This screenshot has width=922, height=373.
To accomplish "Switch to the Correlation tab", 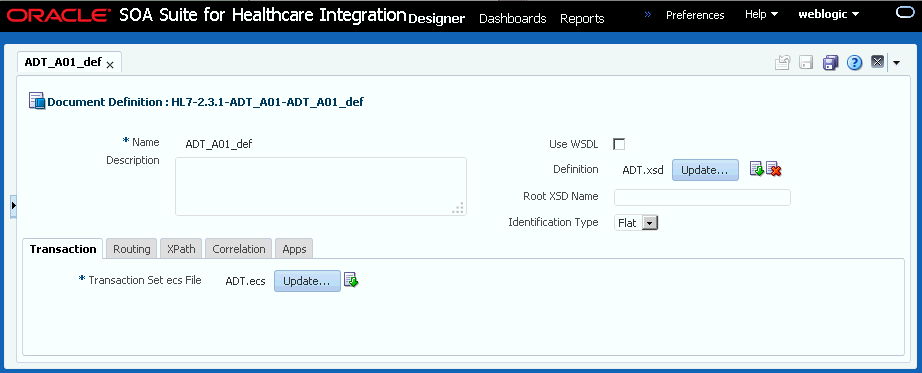I will 239,249.
